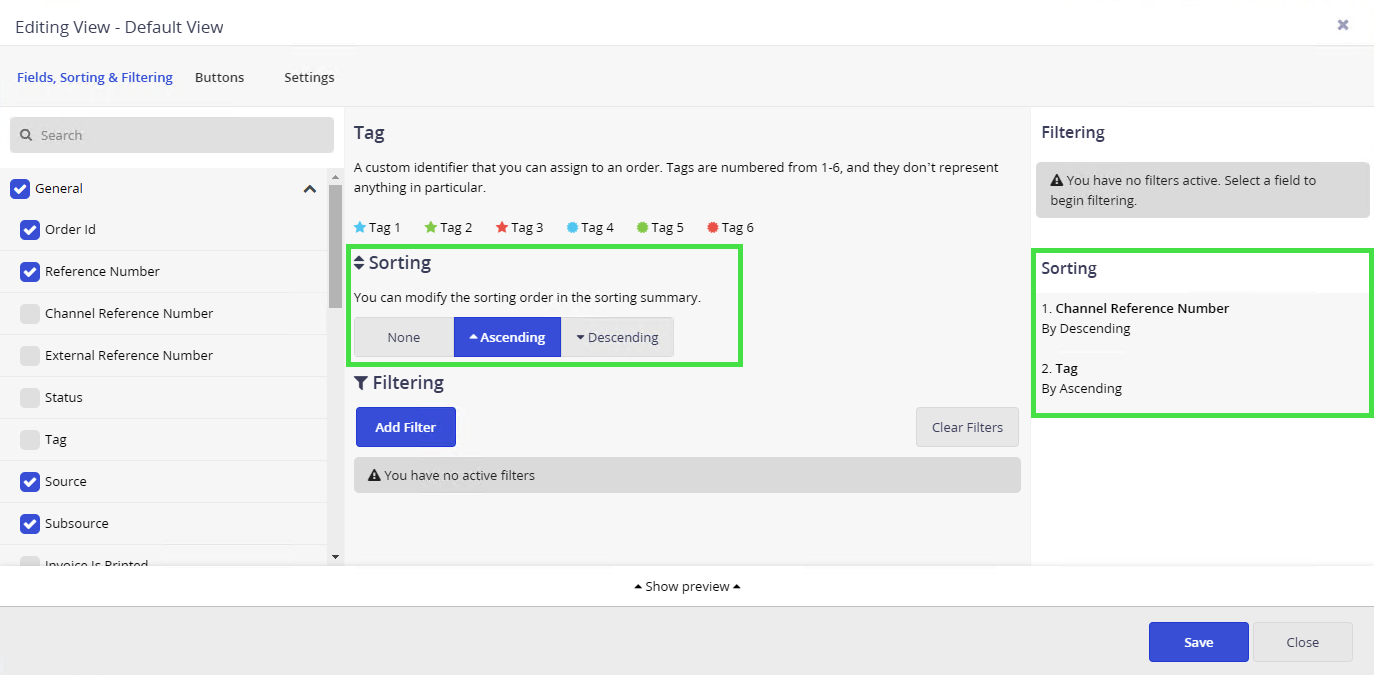Click the green burst Tag 5 icon
Screen dimensions: 1374x675
pos(642,227)
